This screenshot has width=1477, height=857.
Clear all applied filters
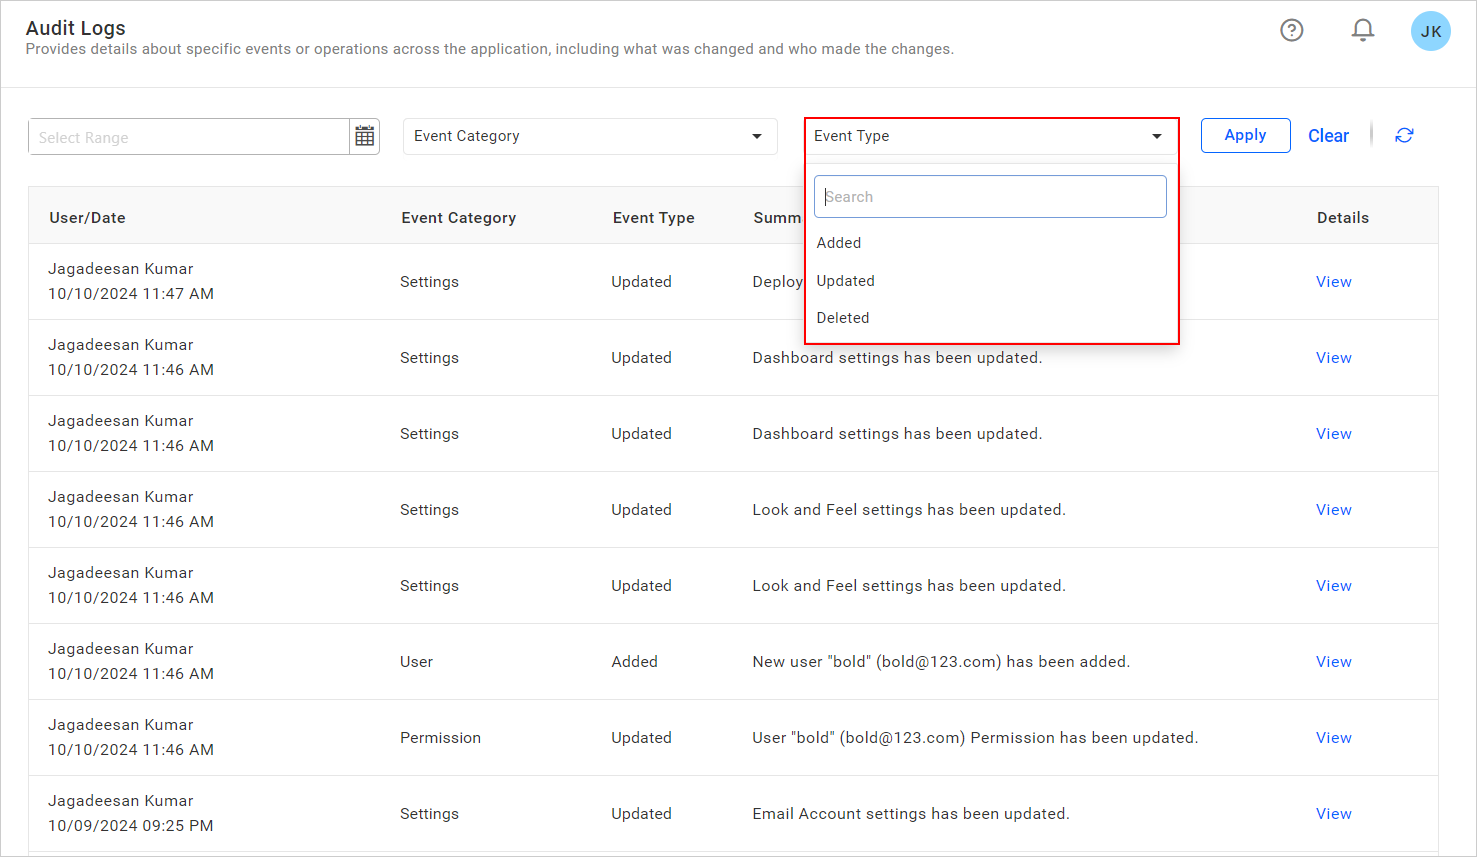pos(1328,135)
